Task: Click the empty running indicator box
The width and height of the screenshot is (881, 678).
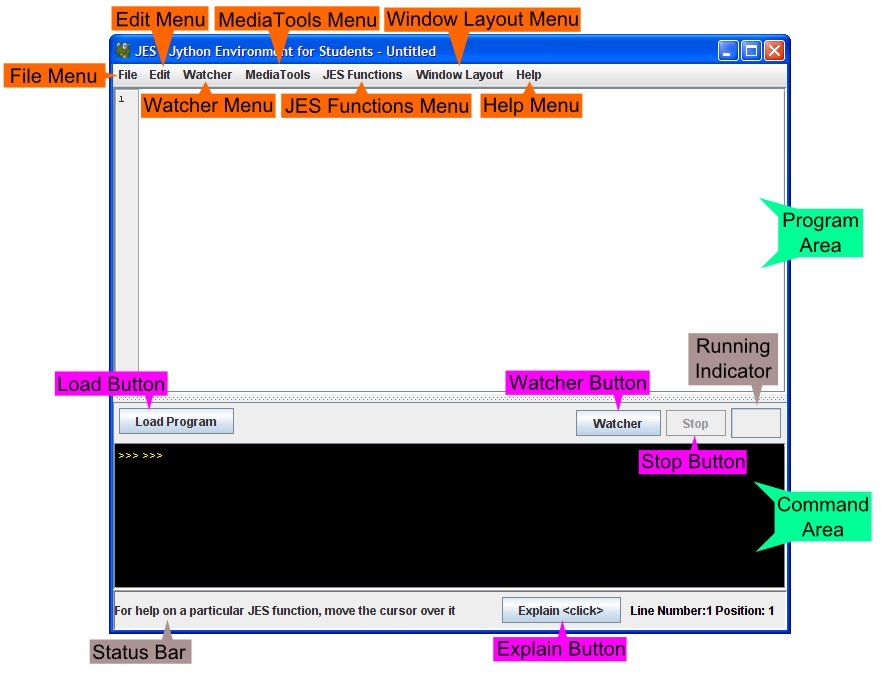Action: [x=755, y=423]
